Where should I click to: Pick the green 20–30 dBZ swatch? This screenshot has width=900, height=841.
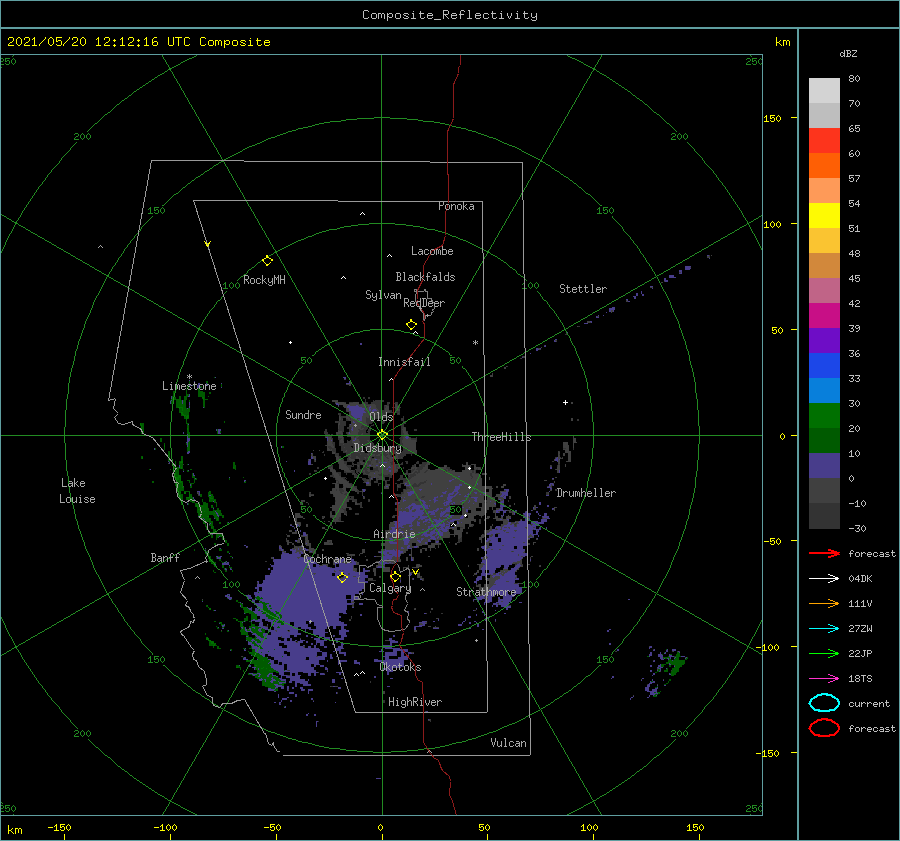coord(824,416)
